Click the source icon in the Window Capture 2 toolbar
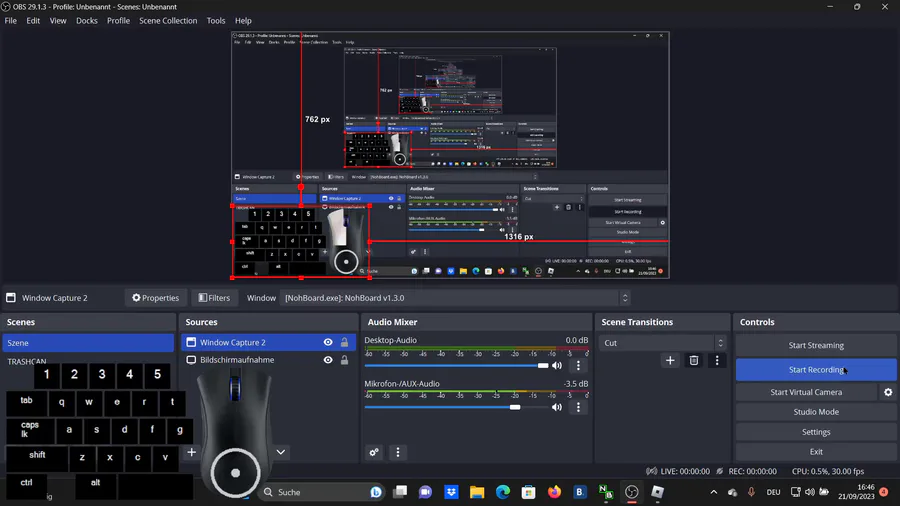The width and height of the screenshot is (900, 506). click(x=11, y=298)
